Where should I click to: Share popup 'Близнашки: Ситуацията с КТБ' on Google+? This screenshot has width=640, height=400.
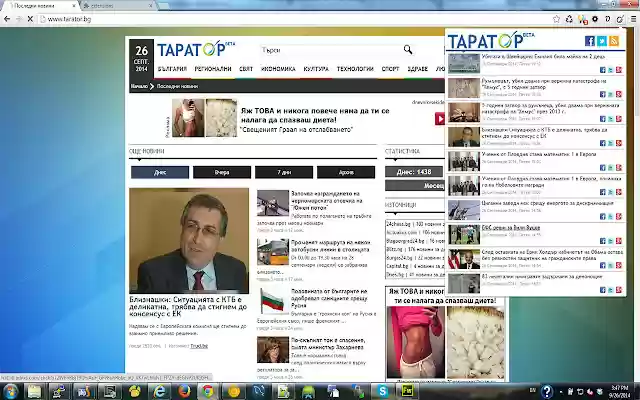point(619,143)
